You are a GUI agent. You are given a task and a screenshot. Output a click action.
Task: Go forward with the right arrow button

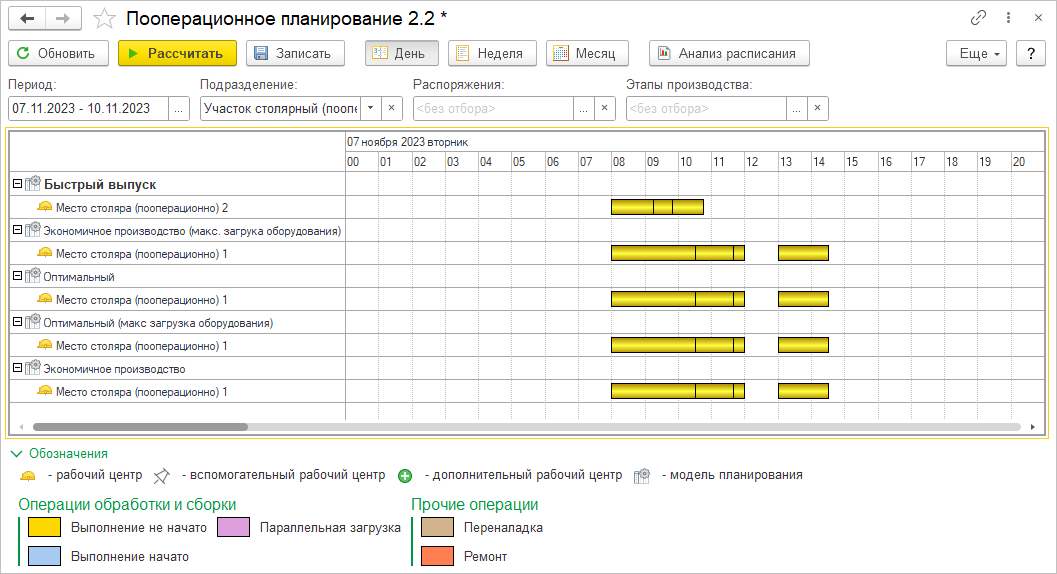pyautogui.click(x=63, y=19)
